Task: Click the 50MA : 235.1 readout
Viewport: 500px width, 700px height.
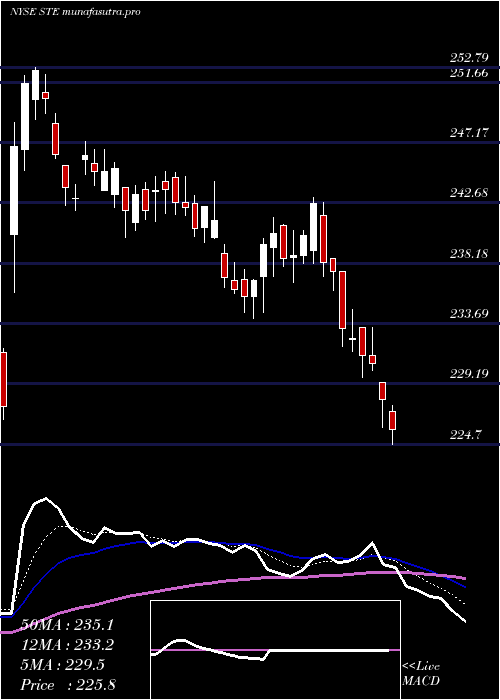Action: (x=66, y=625)
